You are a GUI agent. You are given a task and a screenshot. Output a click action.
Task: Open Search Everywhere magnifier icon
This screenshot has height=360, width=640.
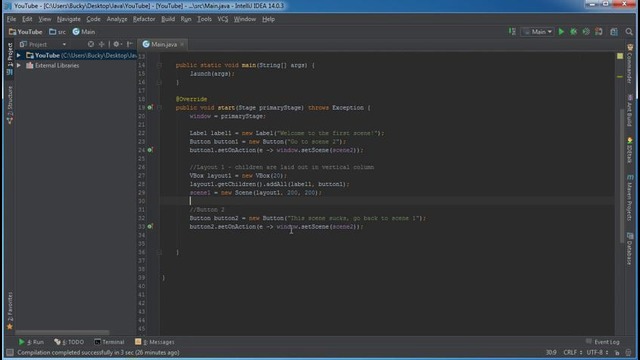[x=629, y=32]
